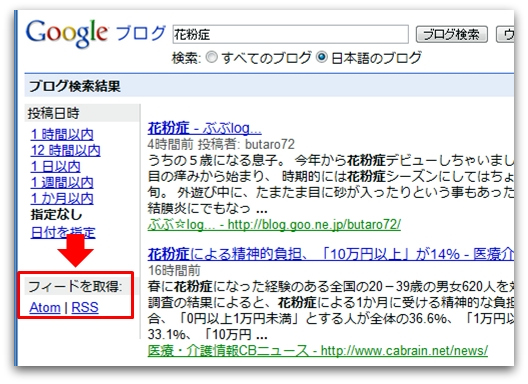Click the フィードを取得: label
528x384 pixels.
click(75, 287)
